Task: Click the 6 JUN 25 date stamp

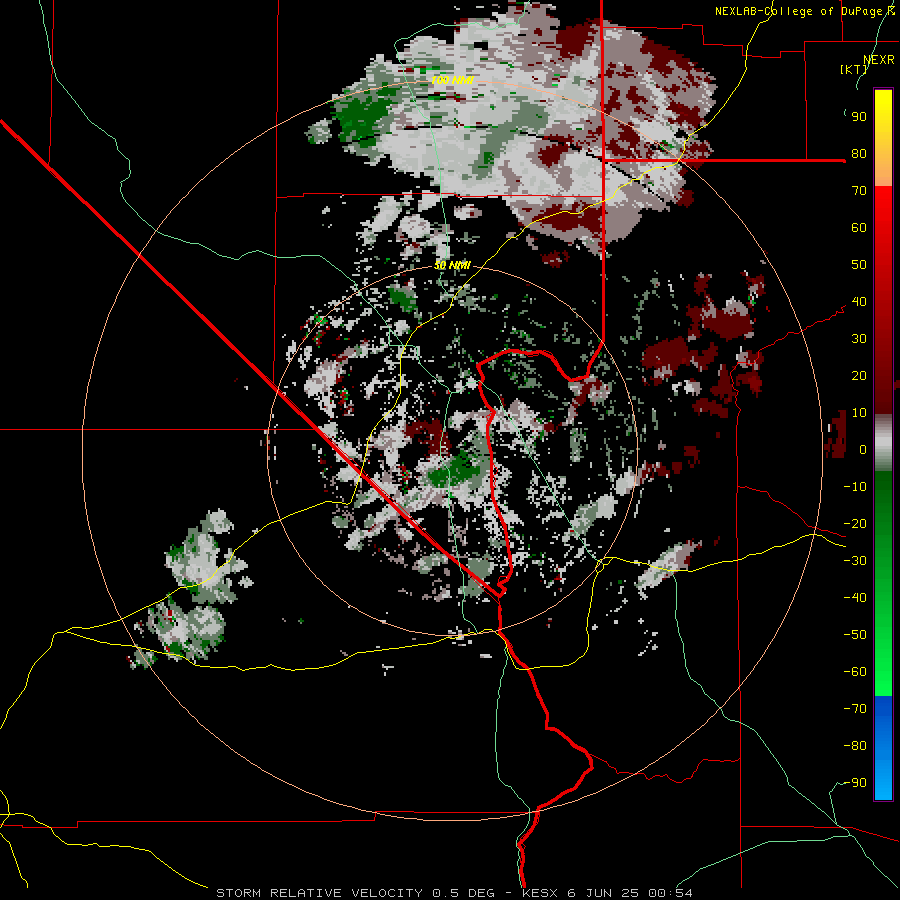Action: 603,893
